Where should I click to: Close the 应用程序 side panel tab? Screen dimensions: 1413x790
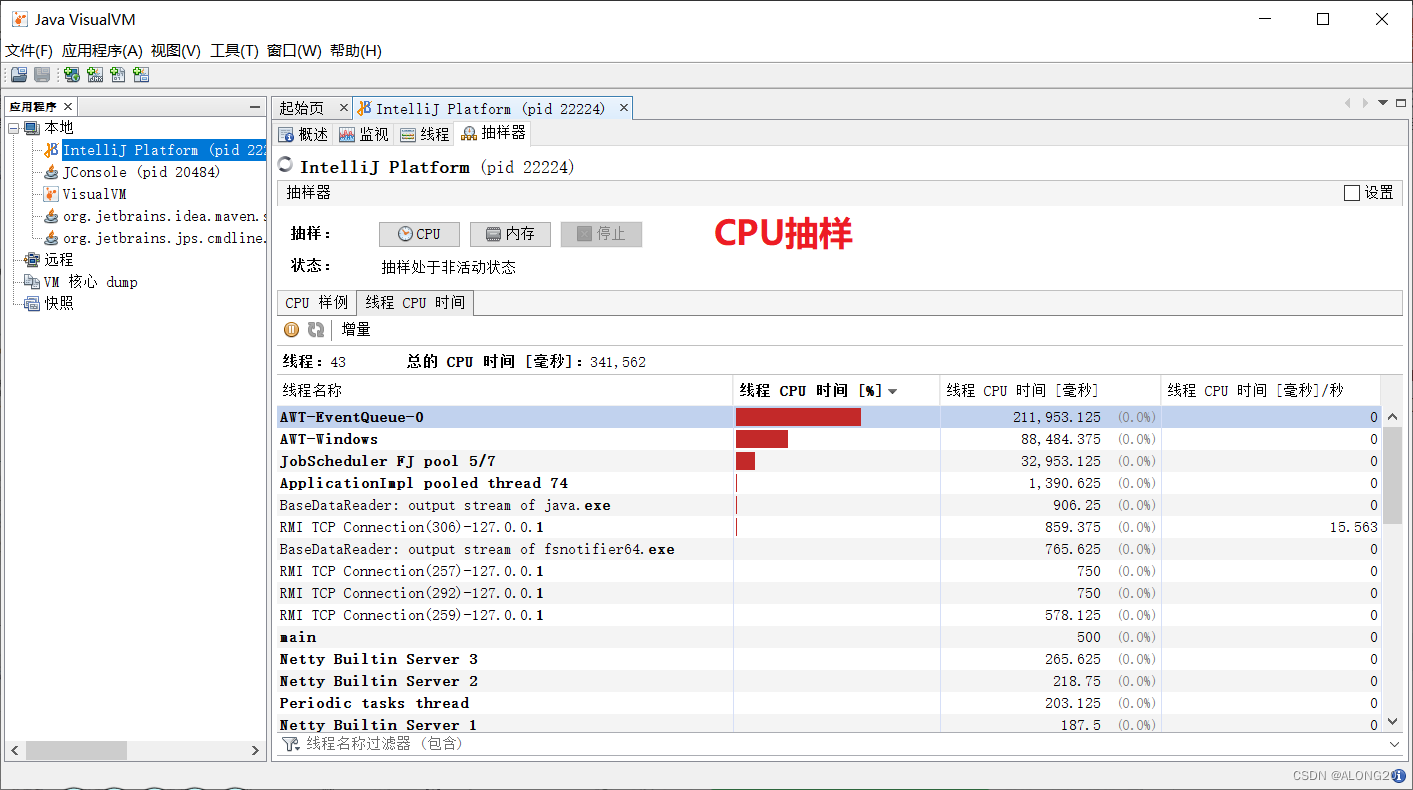(x=68, y=107)
